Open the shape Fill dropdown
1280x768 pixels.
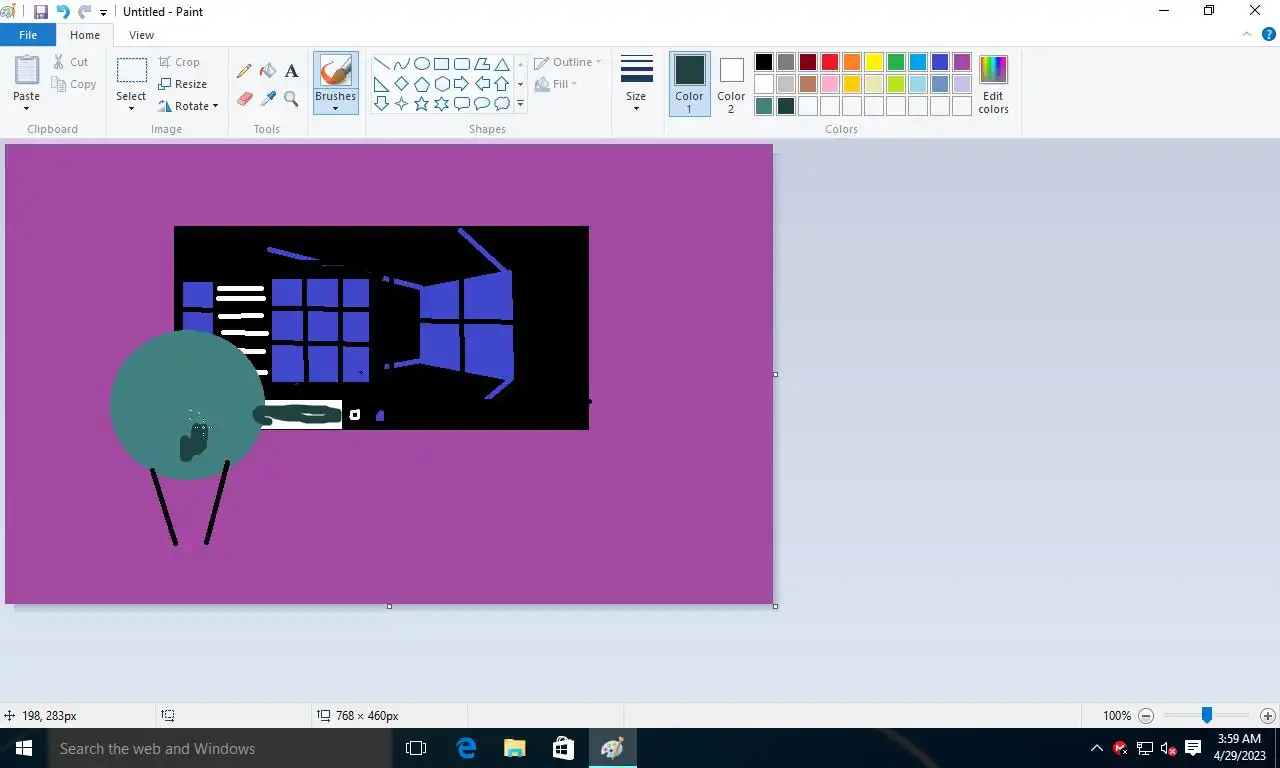(x=556, y=84)
